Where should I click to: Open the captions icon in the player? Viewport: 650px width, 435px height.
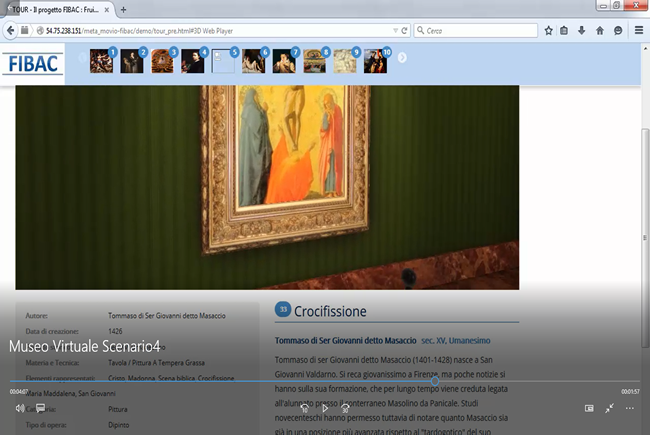click(40, 408)
